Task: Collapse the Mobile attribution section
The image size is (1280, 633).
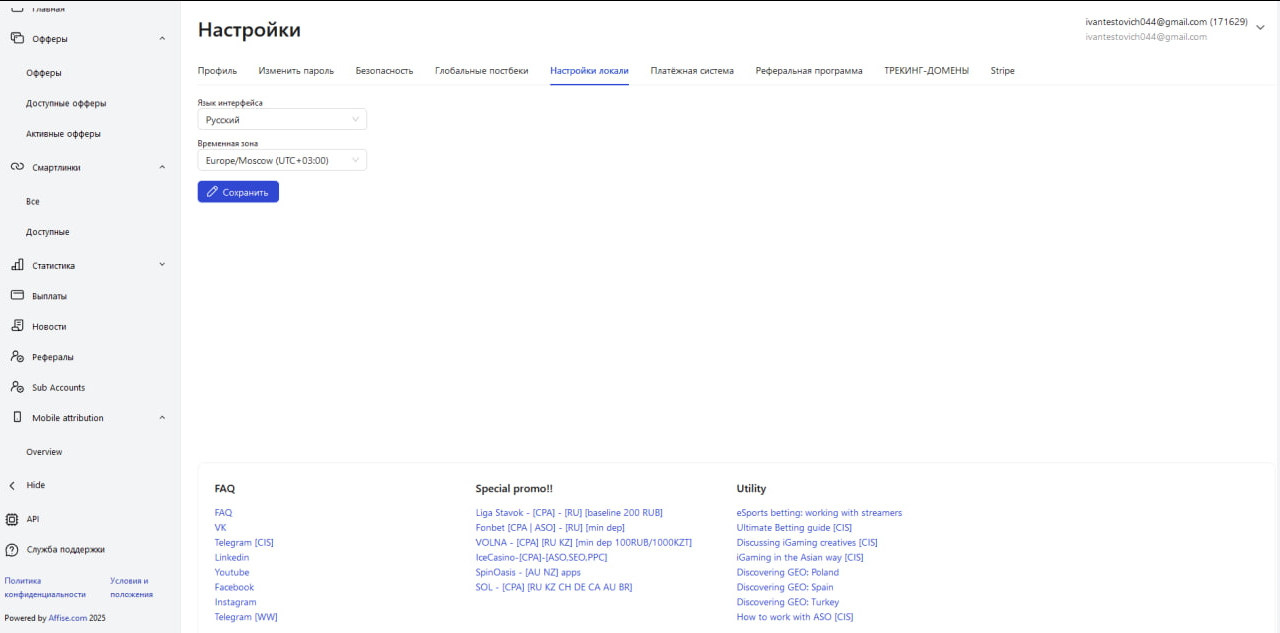Action: pos(162,418)
